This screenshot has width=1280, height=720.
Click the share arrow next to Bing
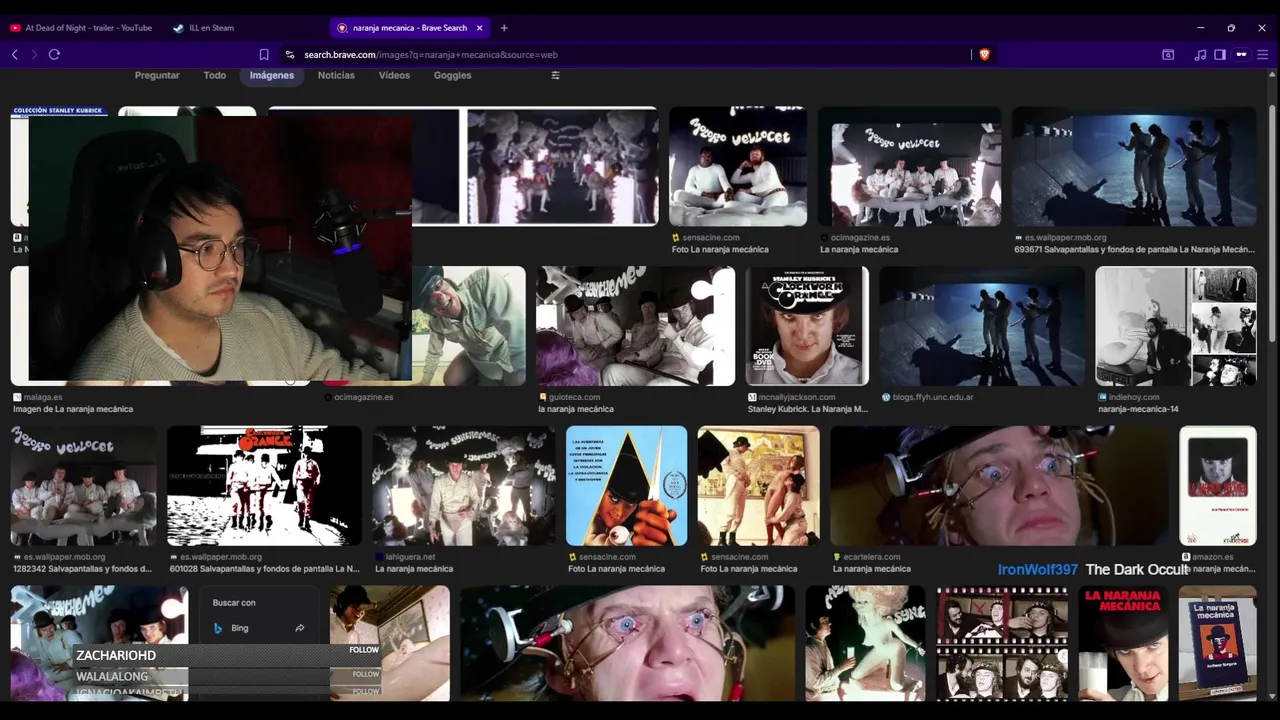pyautogui.click(x=299, y=628)
